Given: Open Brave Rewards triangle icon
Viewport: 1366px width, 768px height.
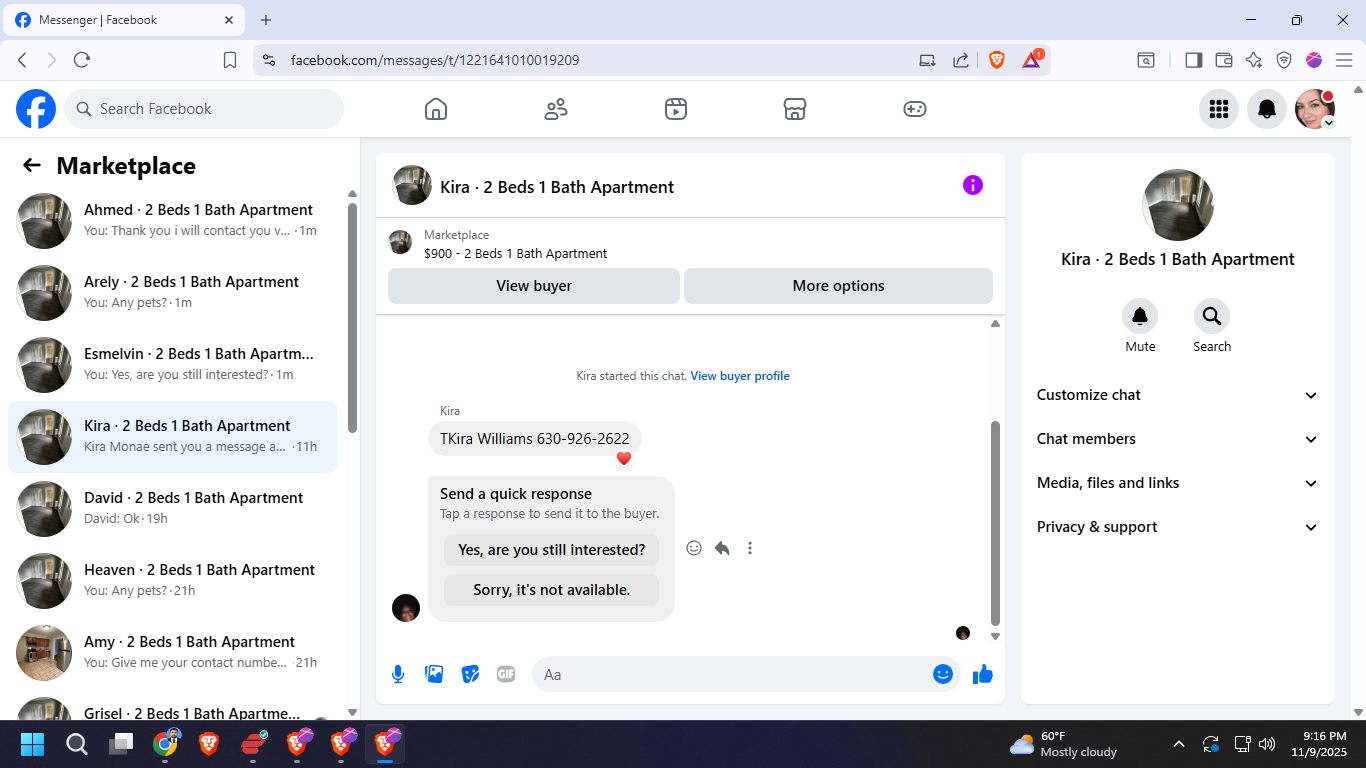Looking at the screenshot, I should (1032, 59).
